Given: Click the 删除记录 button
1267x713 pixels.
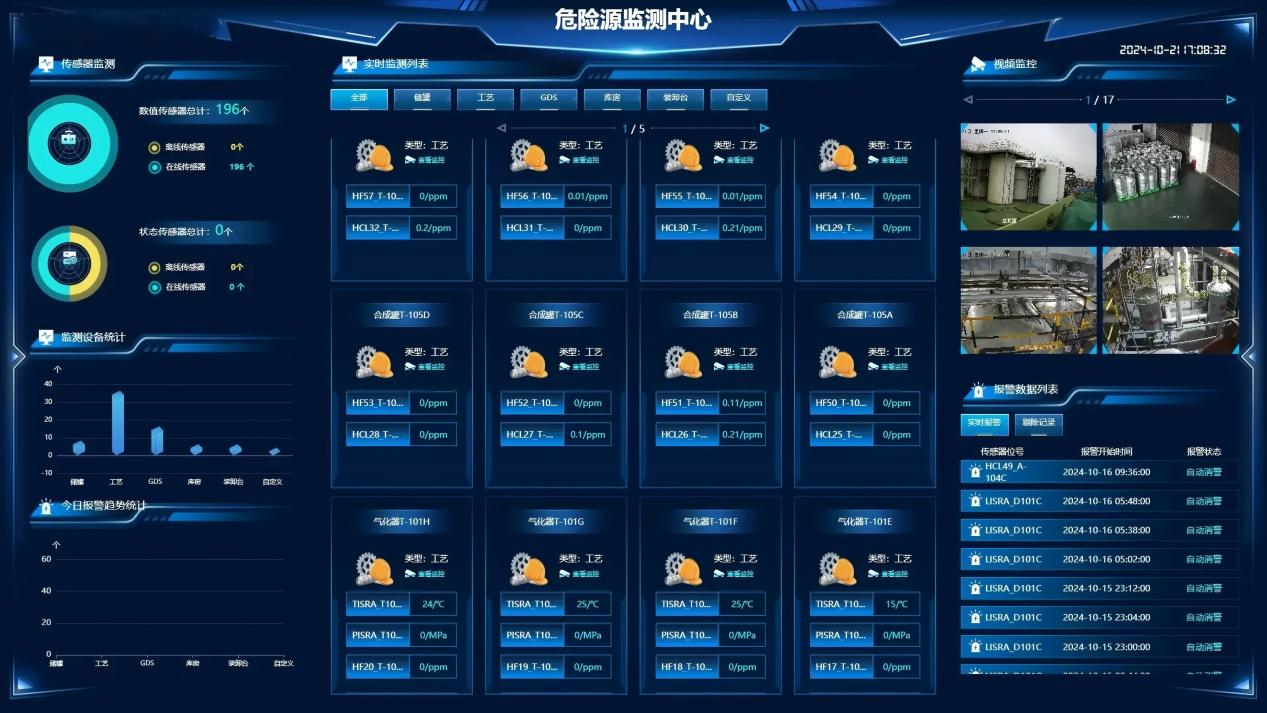Looking at the screenshot, I should (x=1039, y=423).
